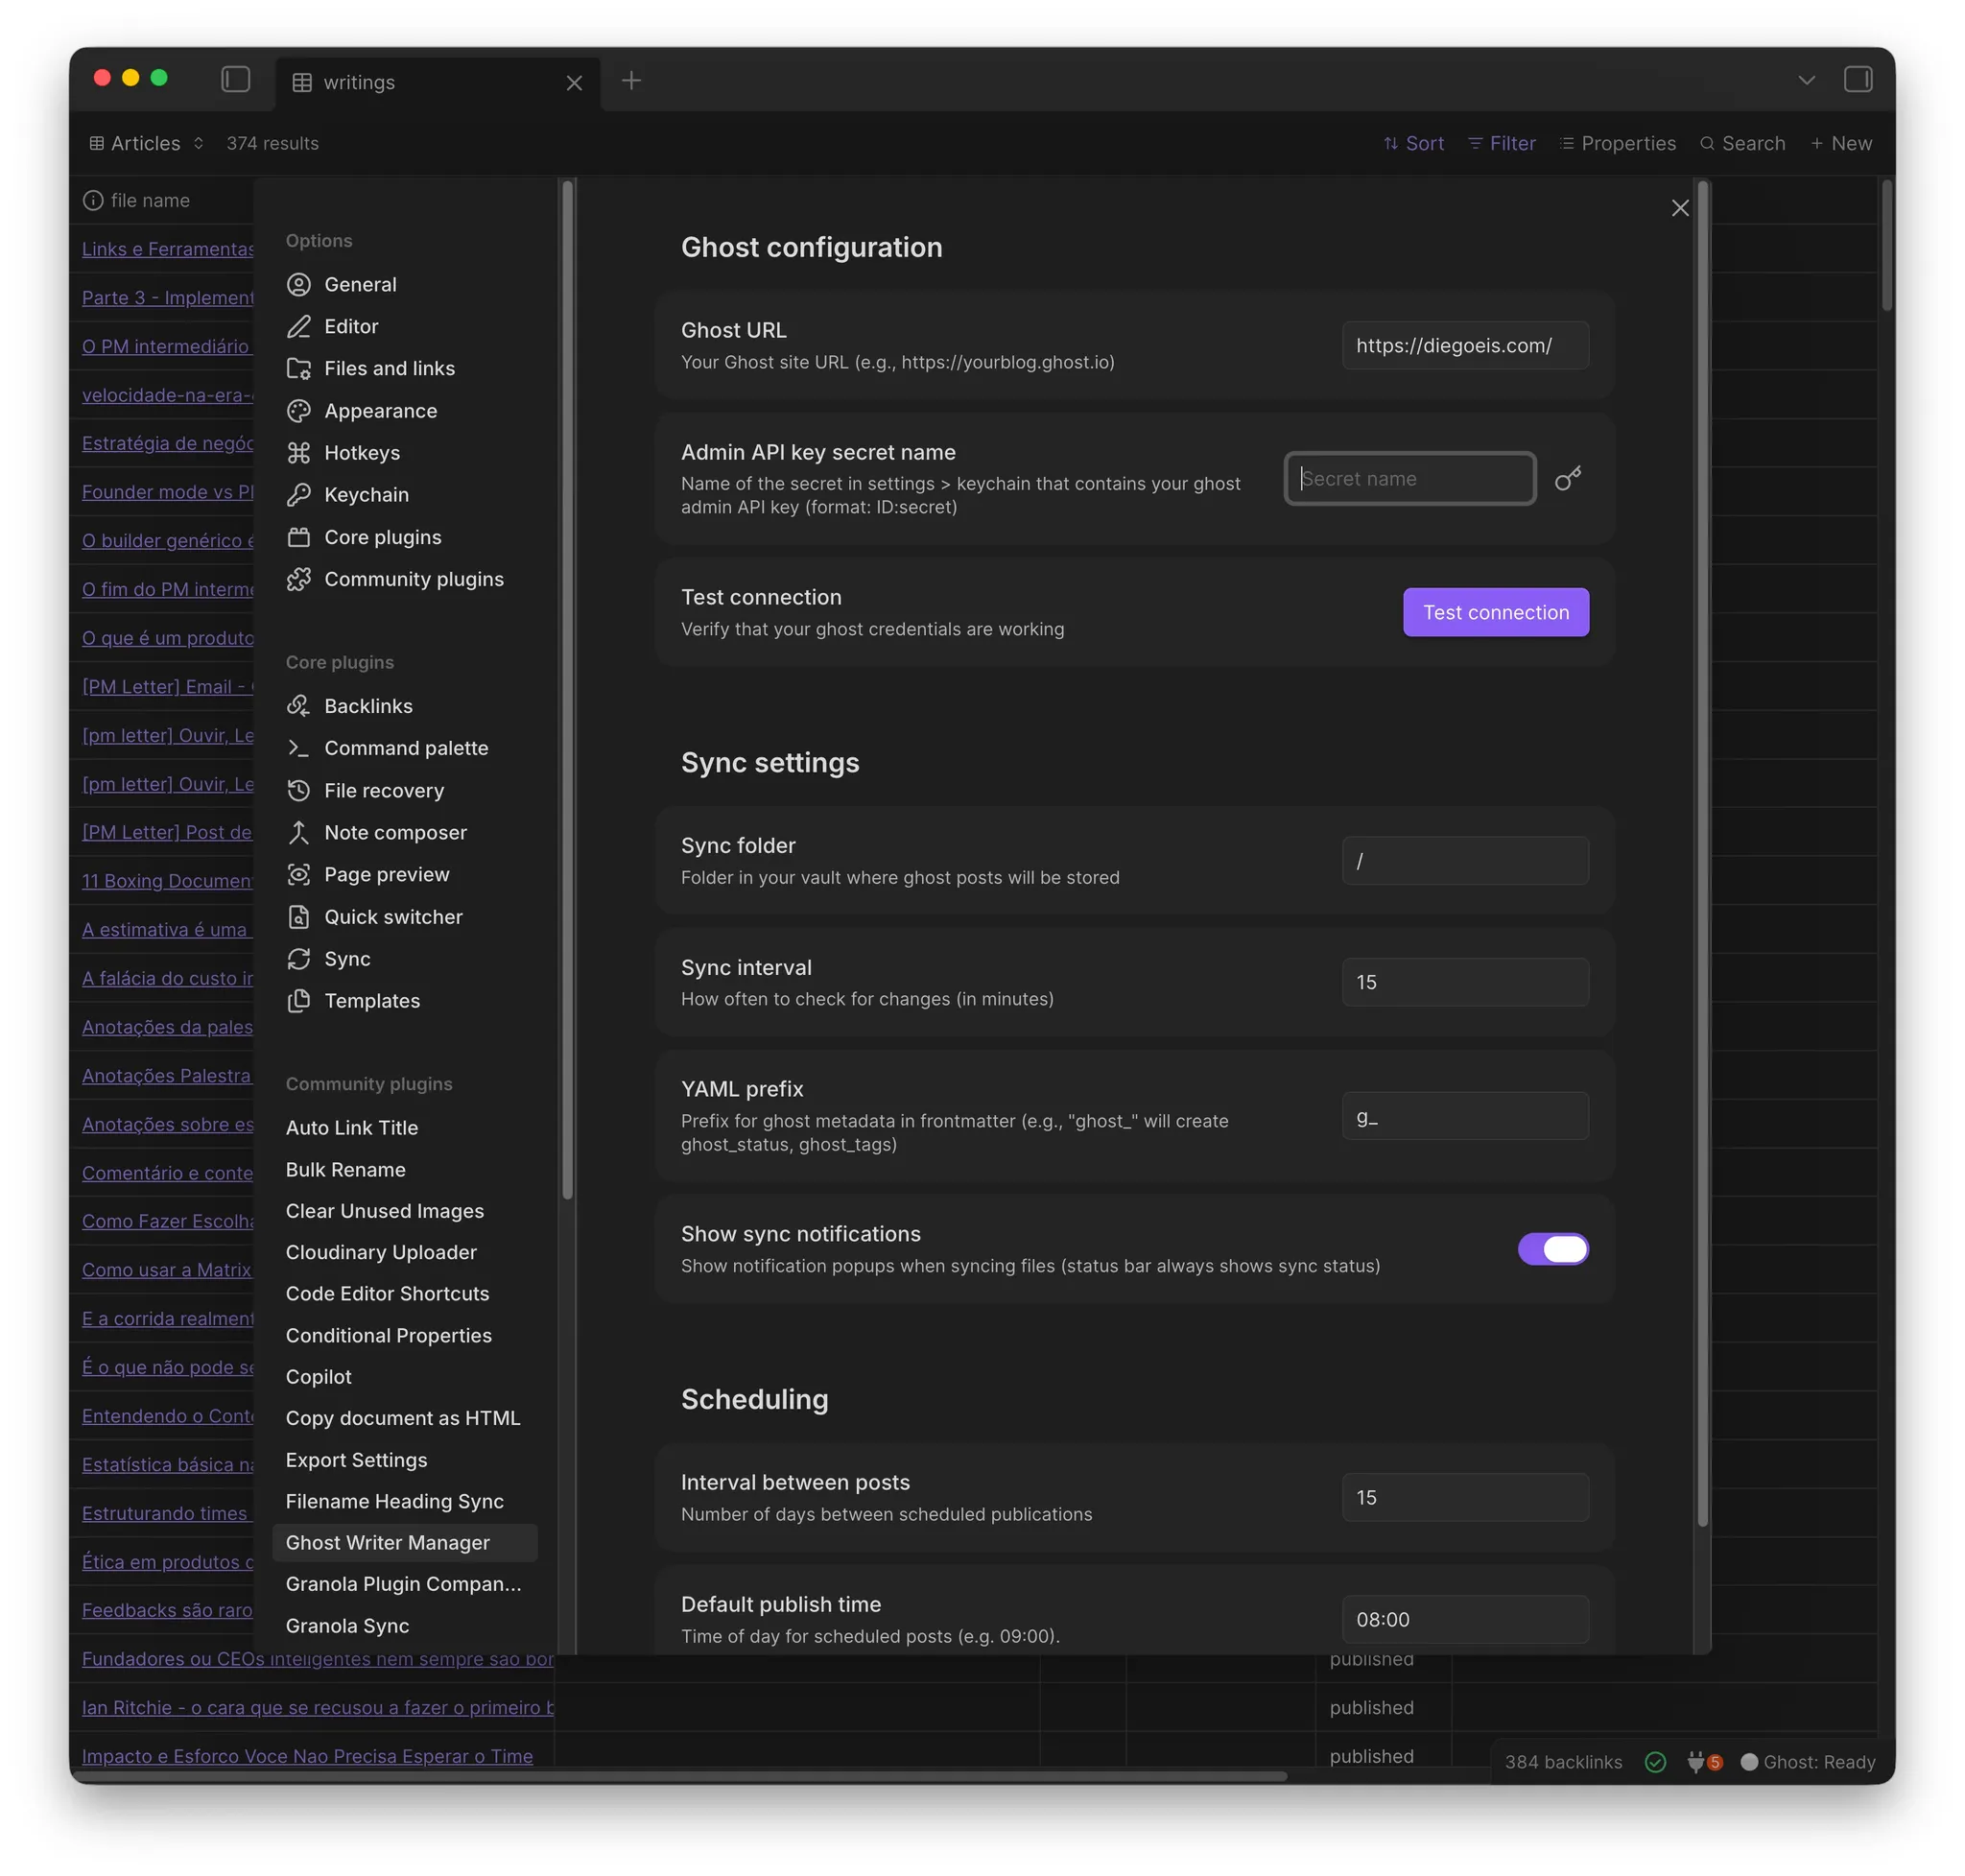The image size is (1965, 1876).
Task: Open the 11 Boxing Document note
Action: coord(167,881)
